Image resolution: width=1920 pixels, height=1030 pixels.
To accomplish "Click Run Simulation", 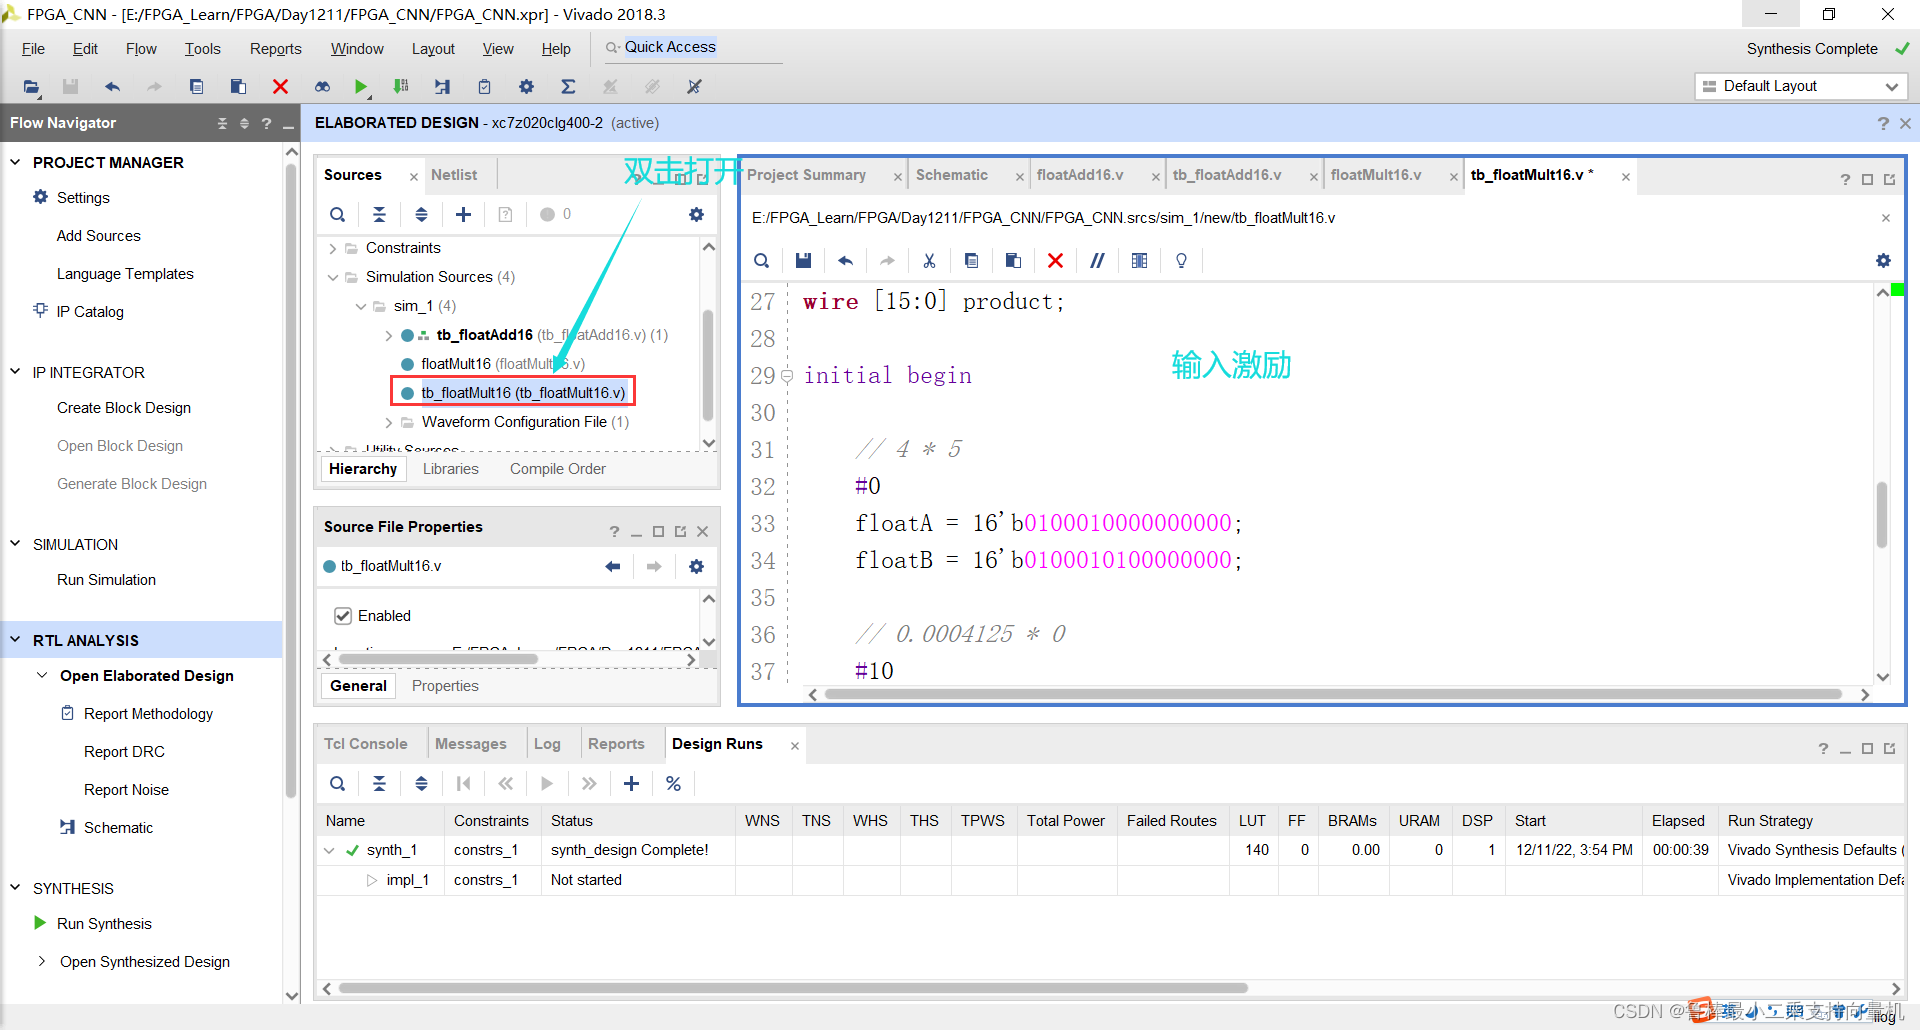I will tap(106, 580).
